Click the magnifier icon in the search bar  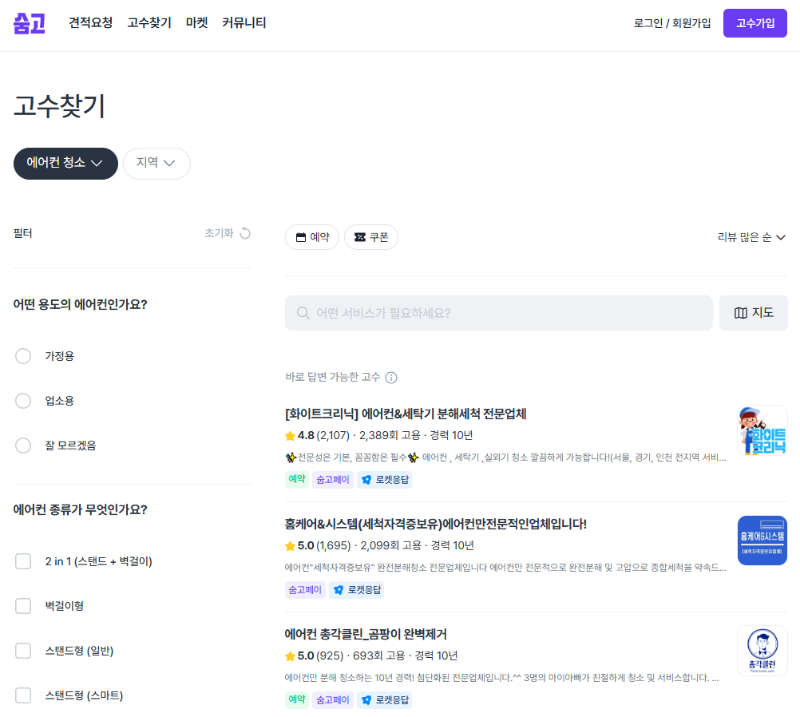[x=302, y=313]
